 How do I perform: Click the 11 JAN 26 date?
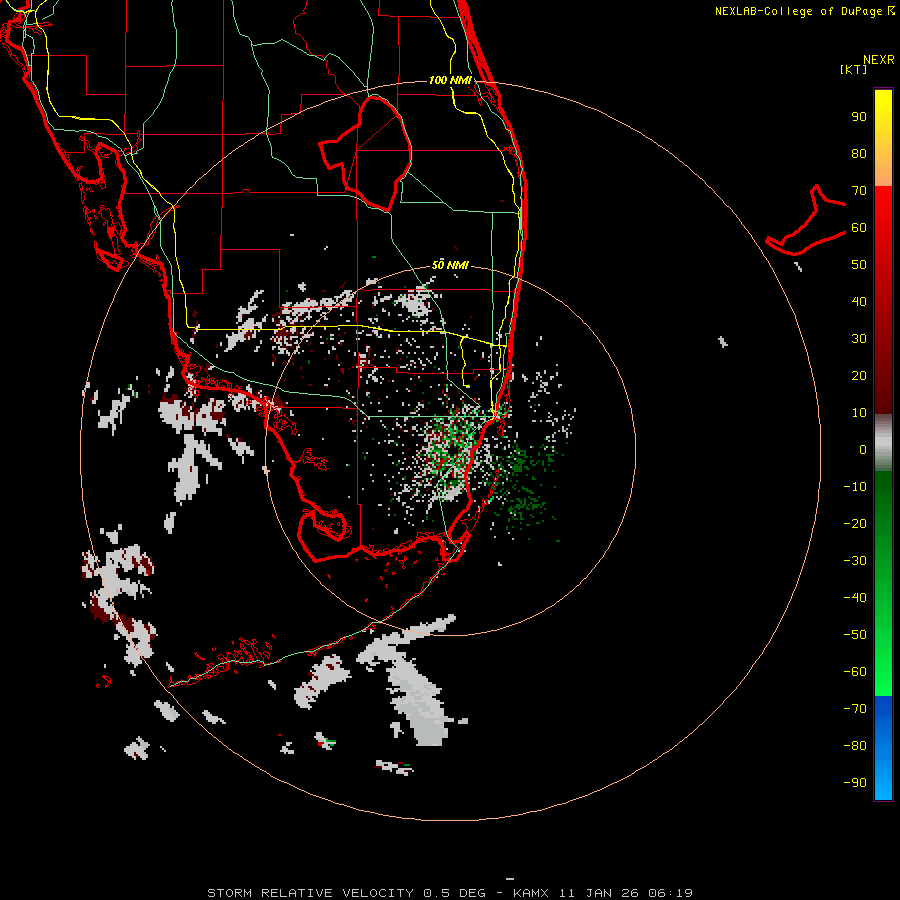click(599, 893)
